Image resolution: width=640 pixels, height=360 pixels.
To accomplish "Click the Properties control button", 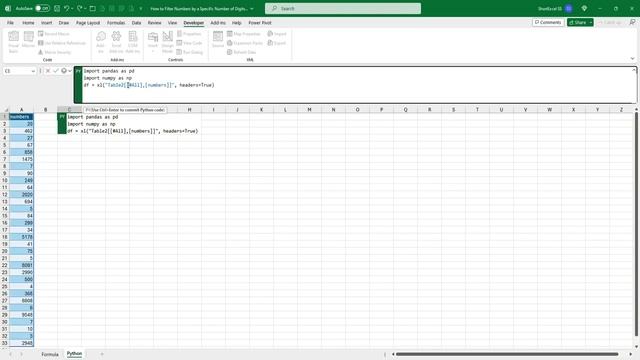I will tap(189, 34).
